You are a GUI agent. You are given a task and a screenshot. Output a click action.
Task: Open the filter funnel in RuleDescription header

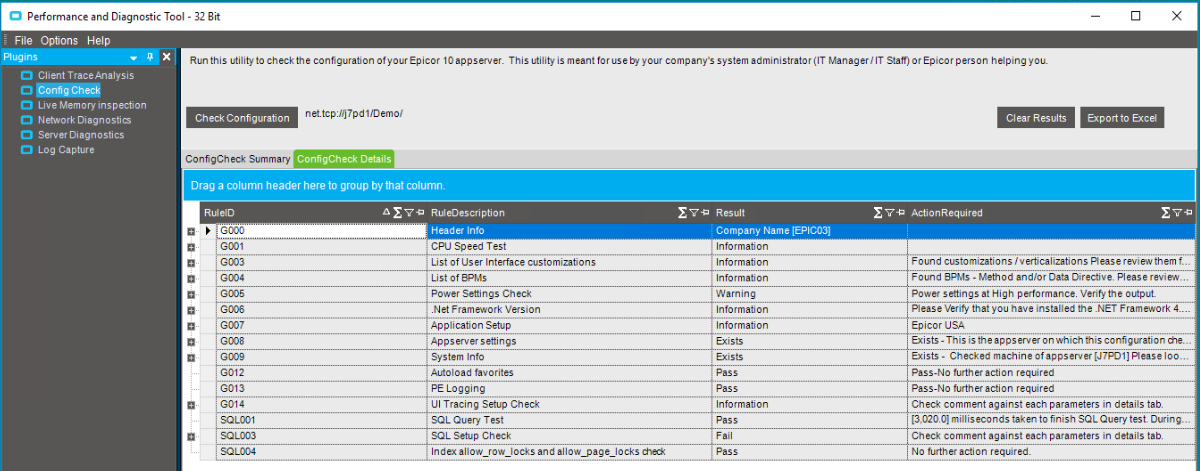(x=694, y=213)
